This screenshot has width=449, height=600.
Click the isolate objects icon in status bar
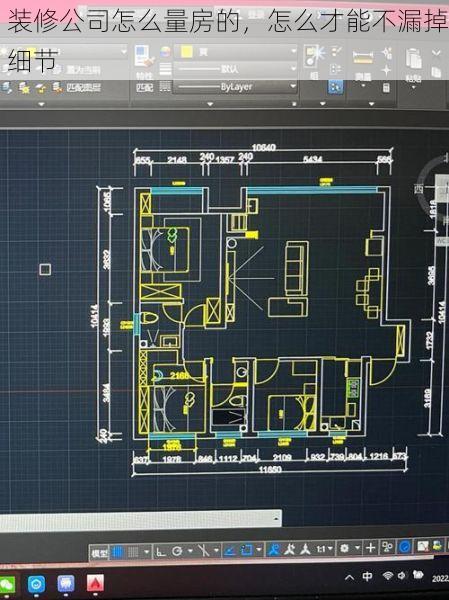point(387,548)
